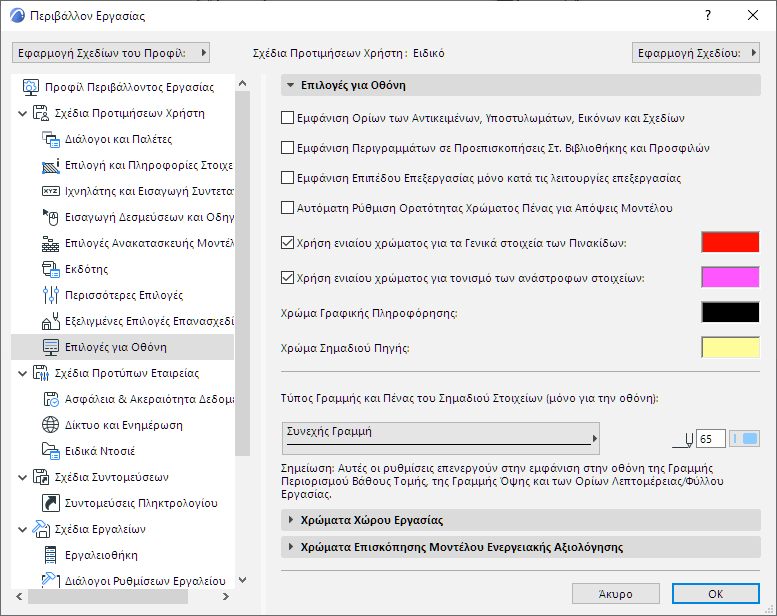This screenshot has height=616, width=777.
Task: Change the black Χρώμα Γραφικής Πληροφόρησης swatch
Action: [730, 312]
